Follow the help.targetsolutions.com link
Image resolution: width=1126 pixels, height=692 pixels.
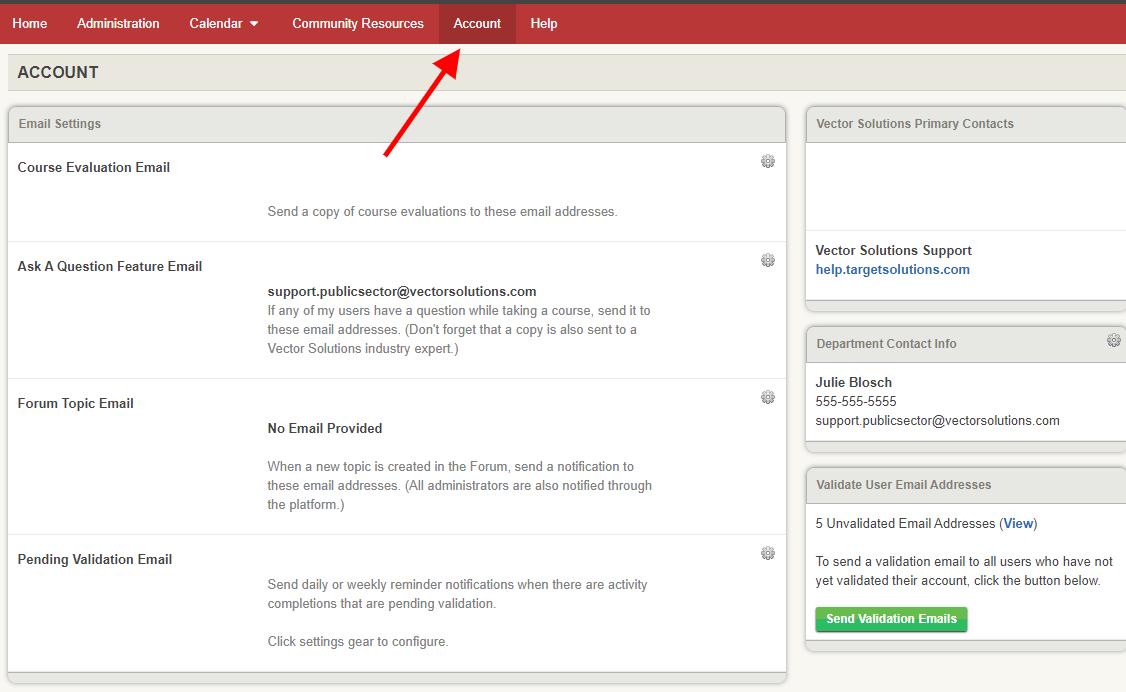coord(892,269)
